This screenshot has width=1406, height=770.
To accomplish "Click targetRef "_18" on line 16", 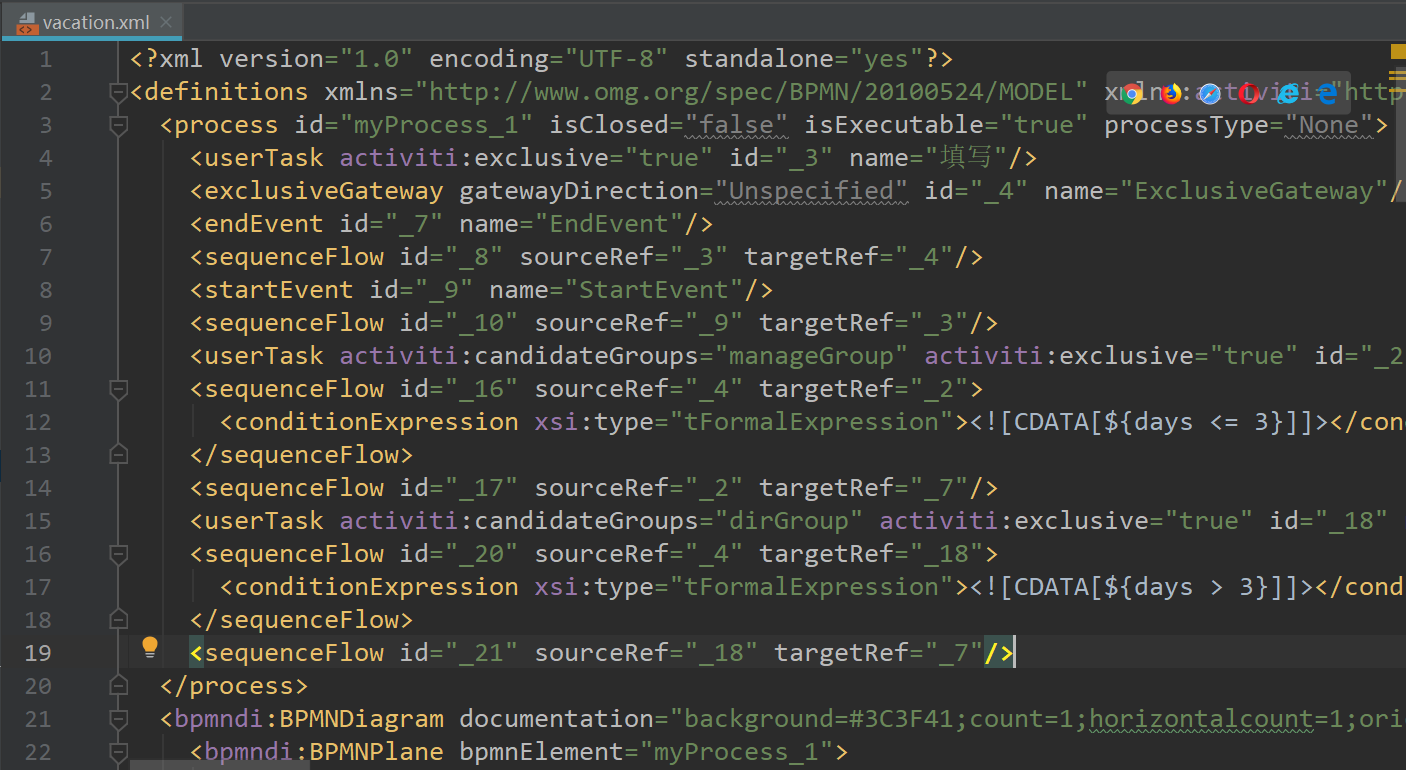I will point(945,554).
